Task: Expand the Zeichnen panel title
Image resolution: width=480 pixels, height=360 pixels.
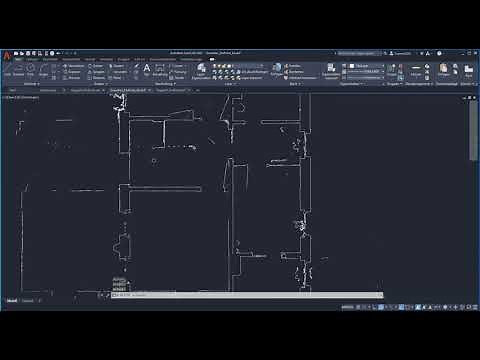Action: (x=32, y=84)
